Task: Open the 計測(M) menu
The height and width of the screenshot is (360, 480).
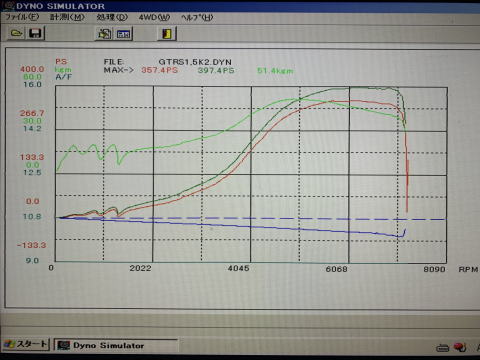Action: click(67, 17)
